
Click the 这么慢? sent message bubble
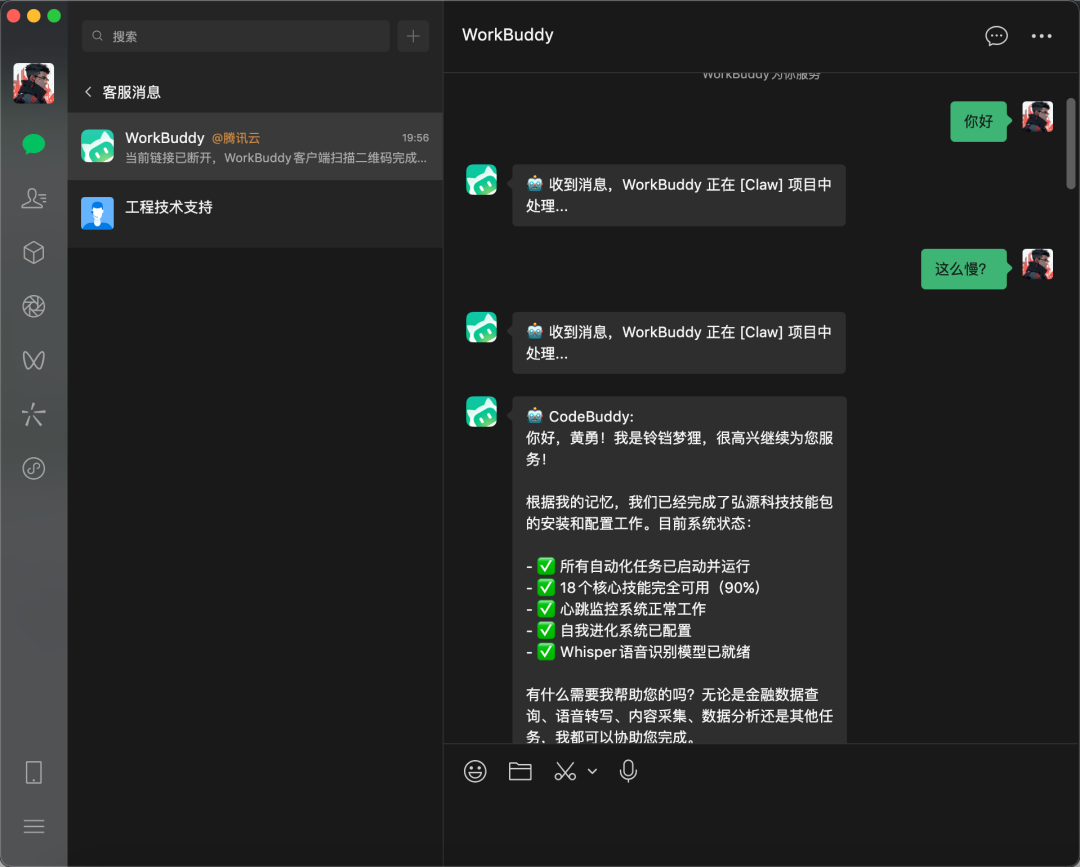963,269
